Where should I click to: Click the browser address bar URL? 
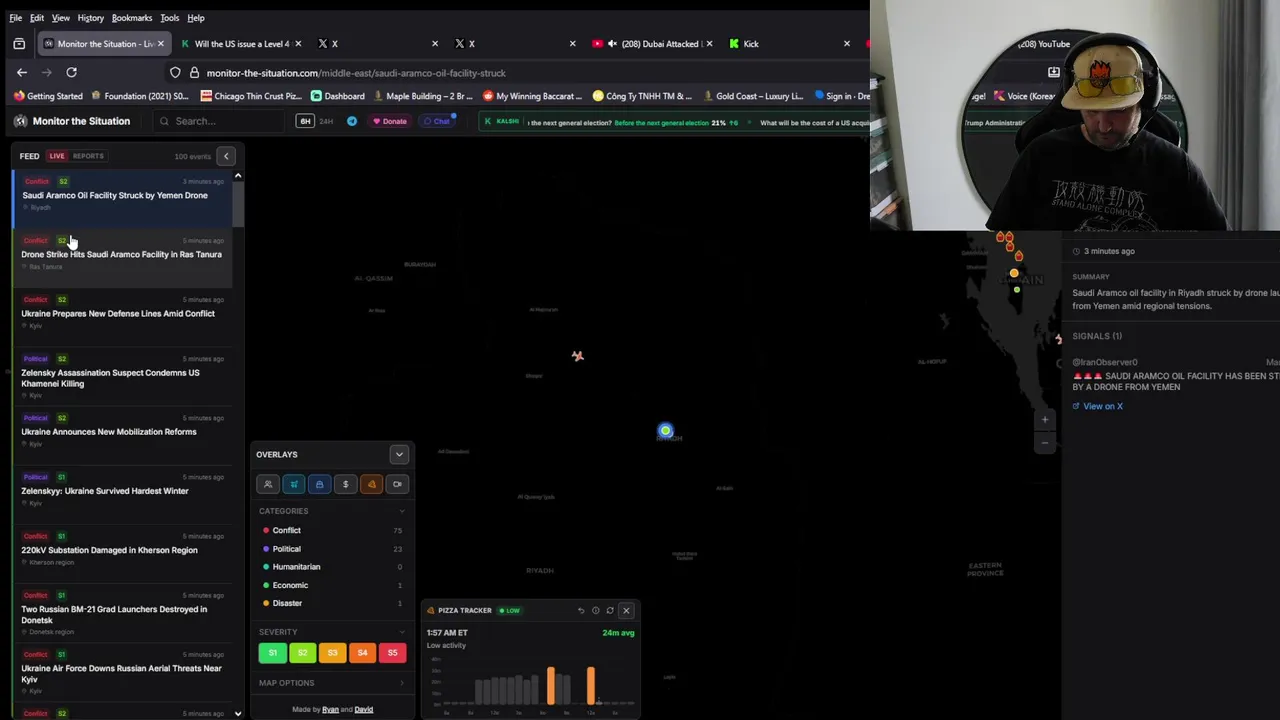click(356, 73)
